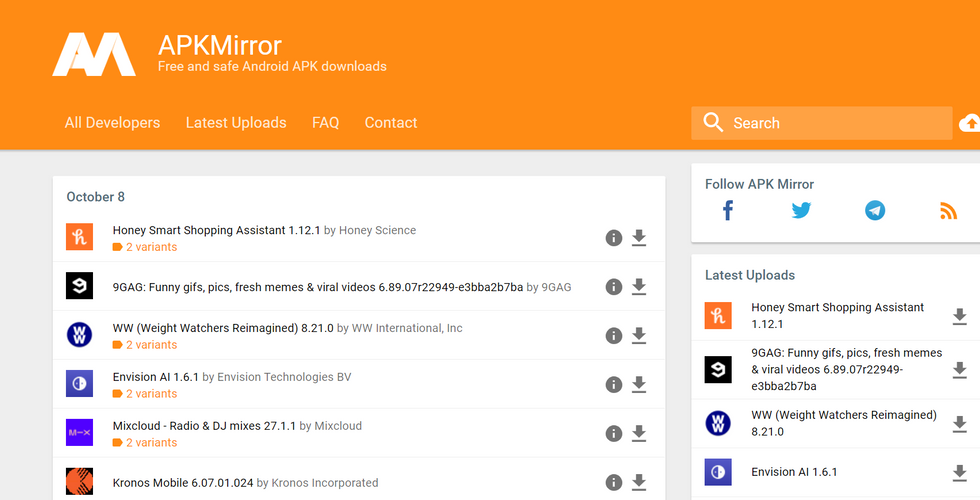Viewport: 980px width, 500px height.
Task: Click 9GAG app icon in sidebar
Action: 718,369
